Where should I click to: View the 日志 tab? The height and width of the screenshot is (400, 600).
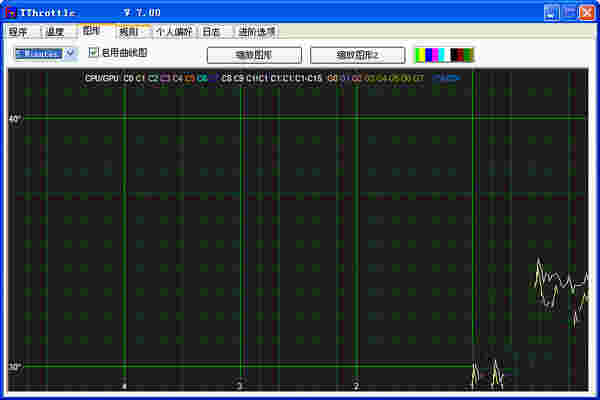click(x=212, y=32)
